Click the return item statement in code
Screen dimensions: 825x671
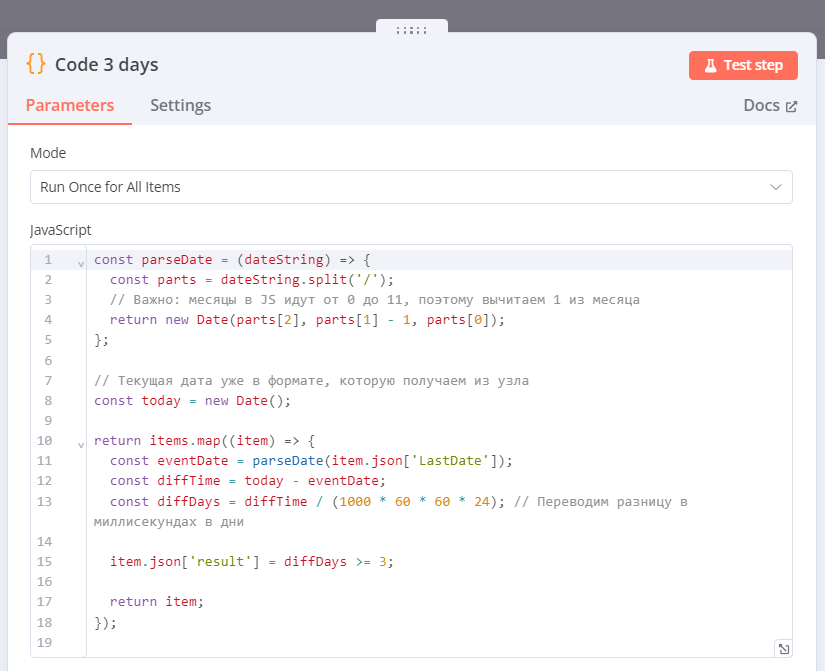(156, 601)
